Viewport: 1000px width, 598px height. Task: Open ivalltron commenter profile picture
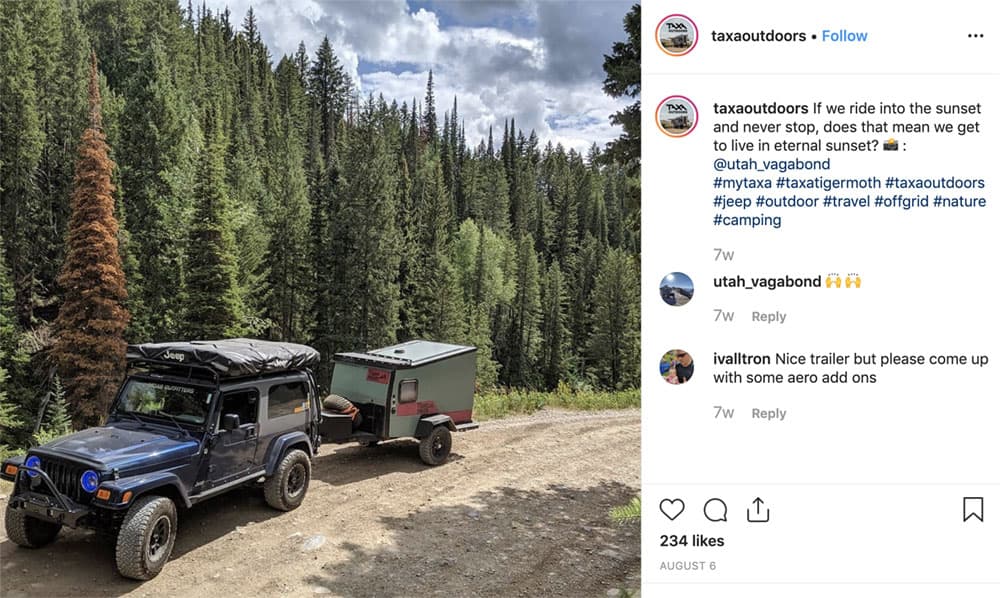(677, 367)
